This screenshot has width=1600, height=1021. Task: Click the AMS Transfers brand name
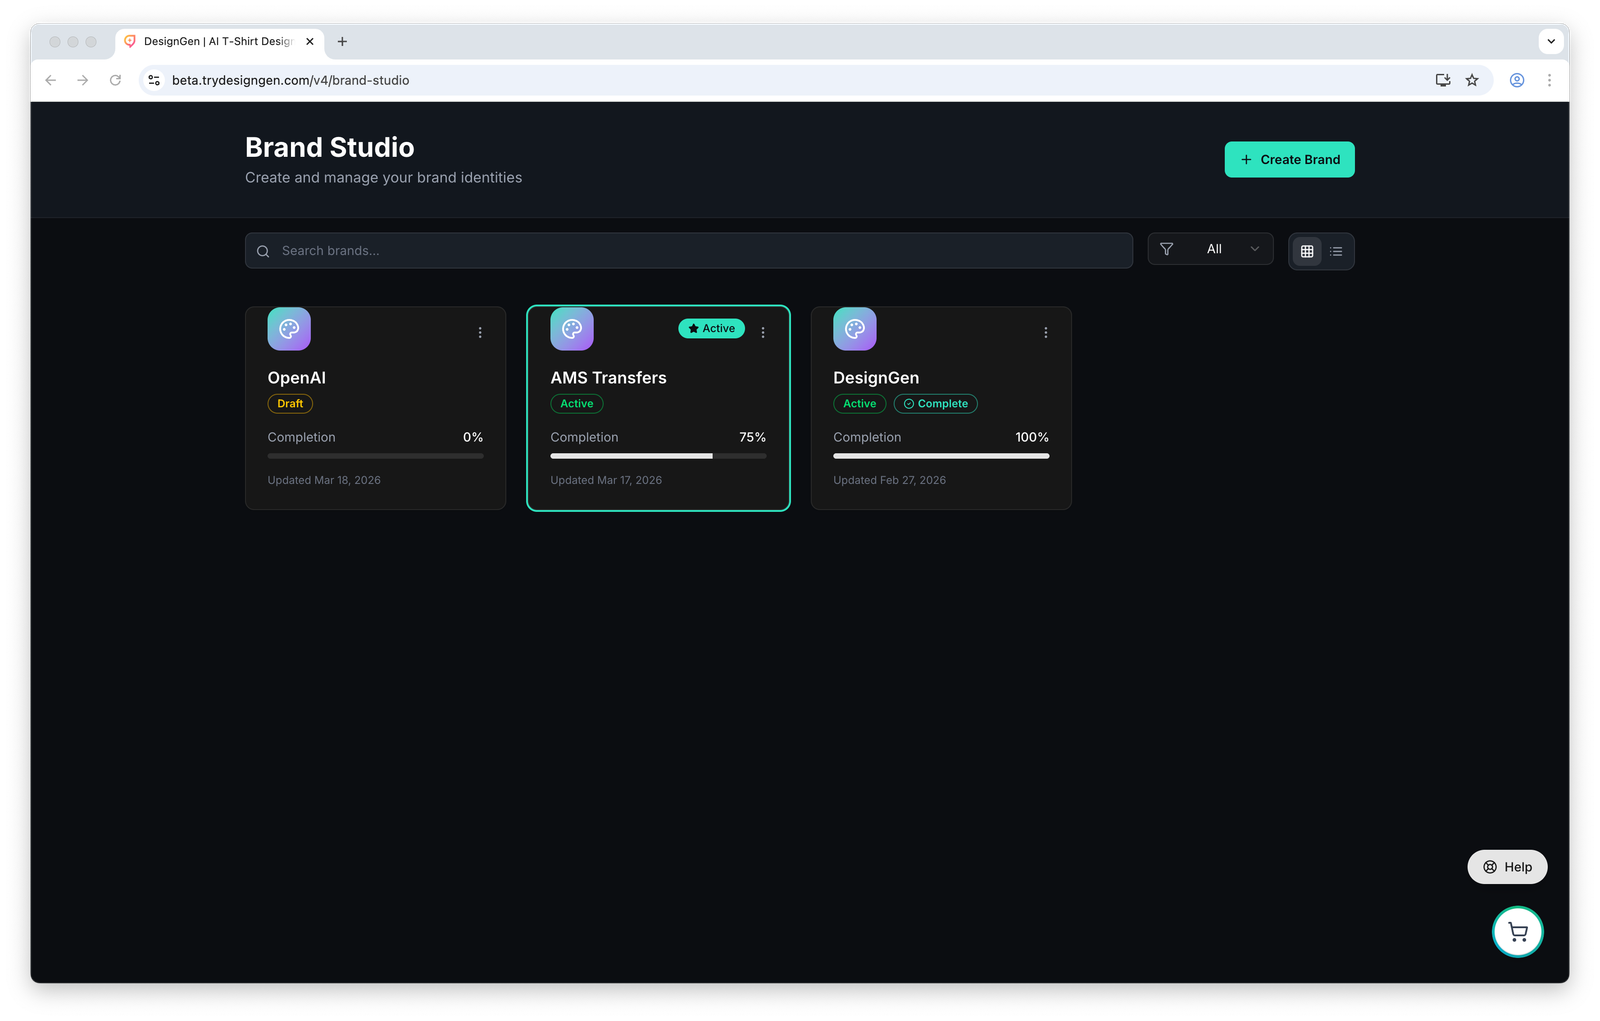click(608, 378)
